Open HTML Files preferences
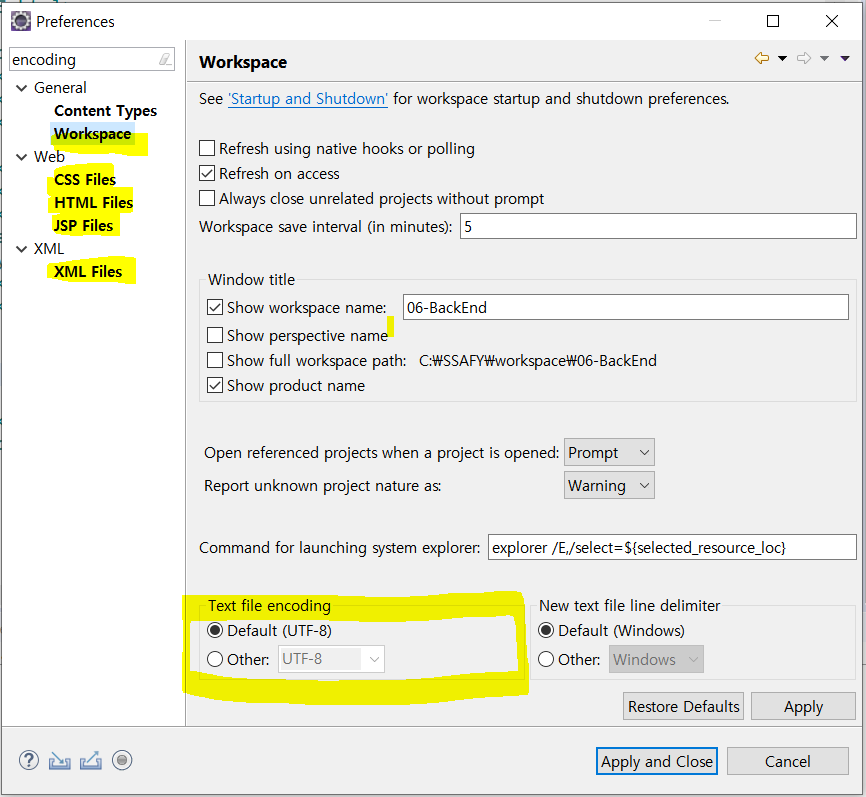 (93, 203)
